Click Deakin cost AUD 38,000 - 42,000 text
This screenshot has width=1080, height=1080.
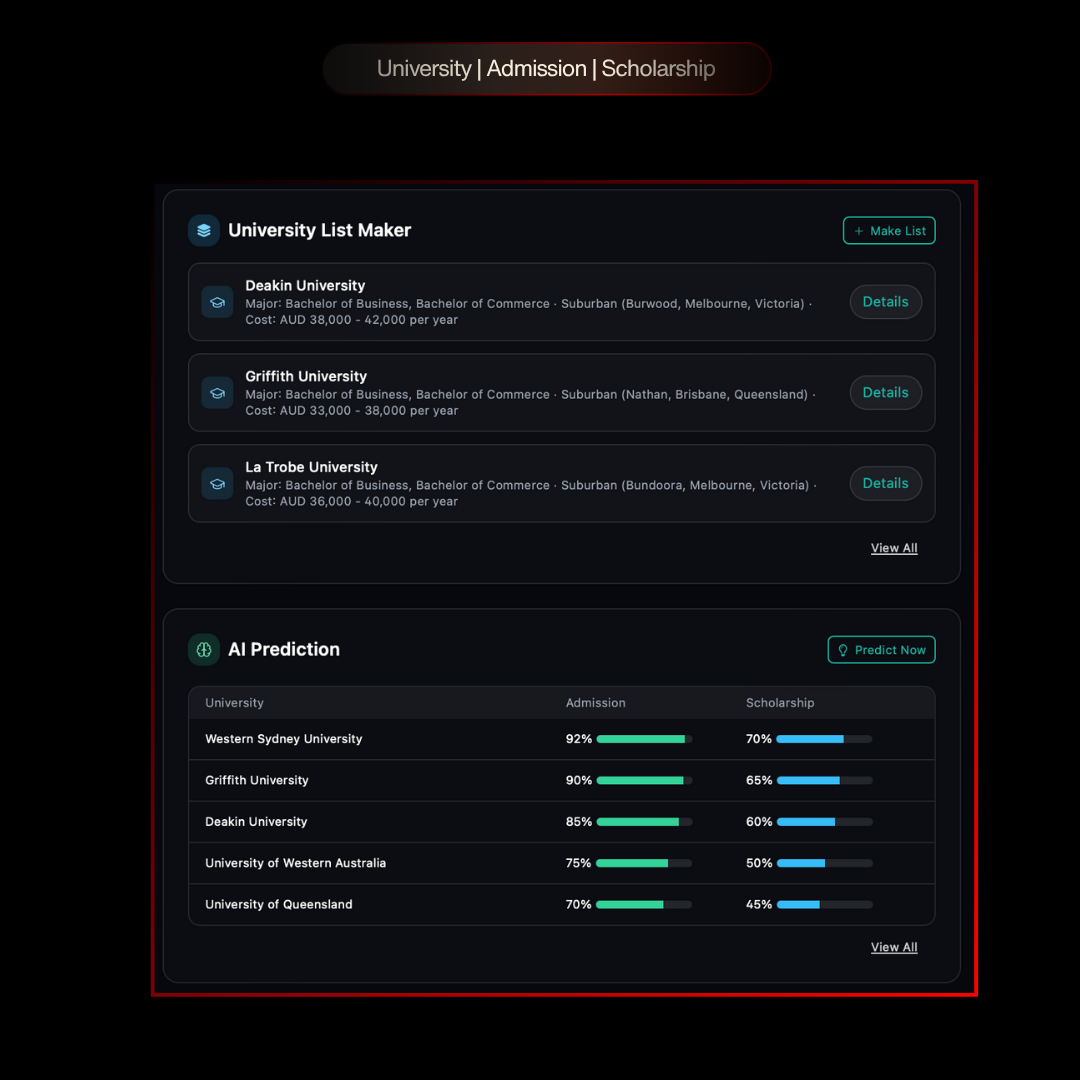point(351,320)
